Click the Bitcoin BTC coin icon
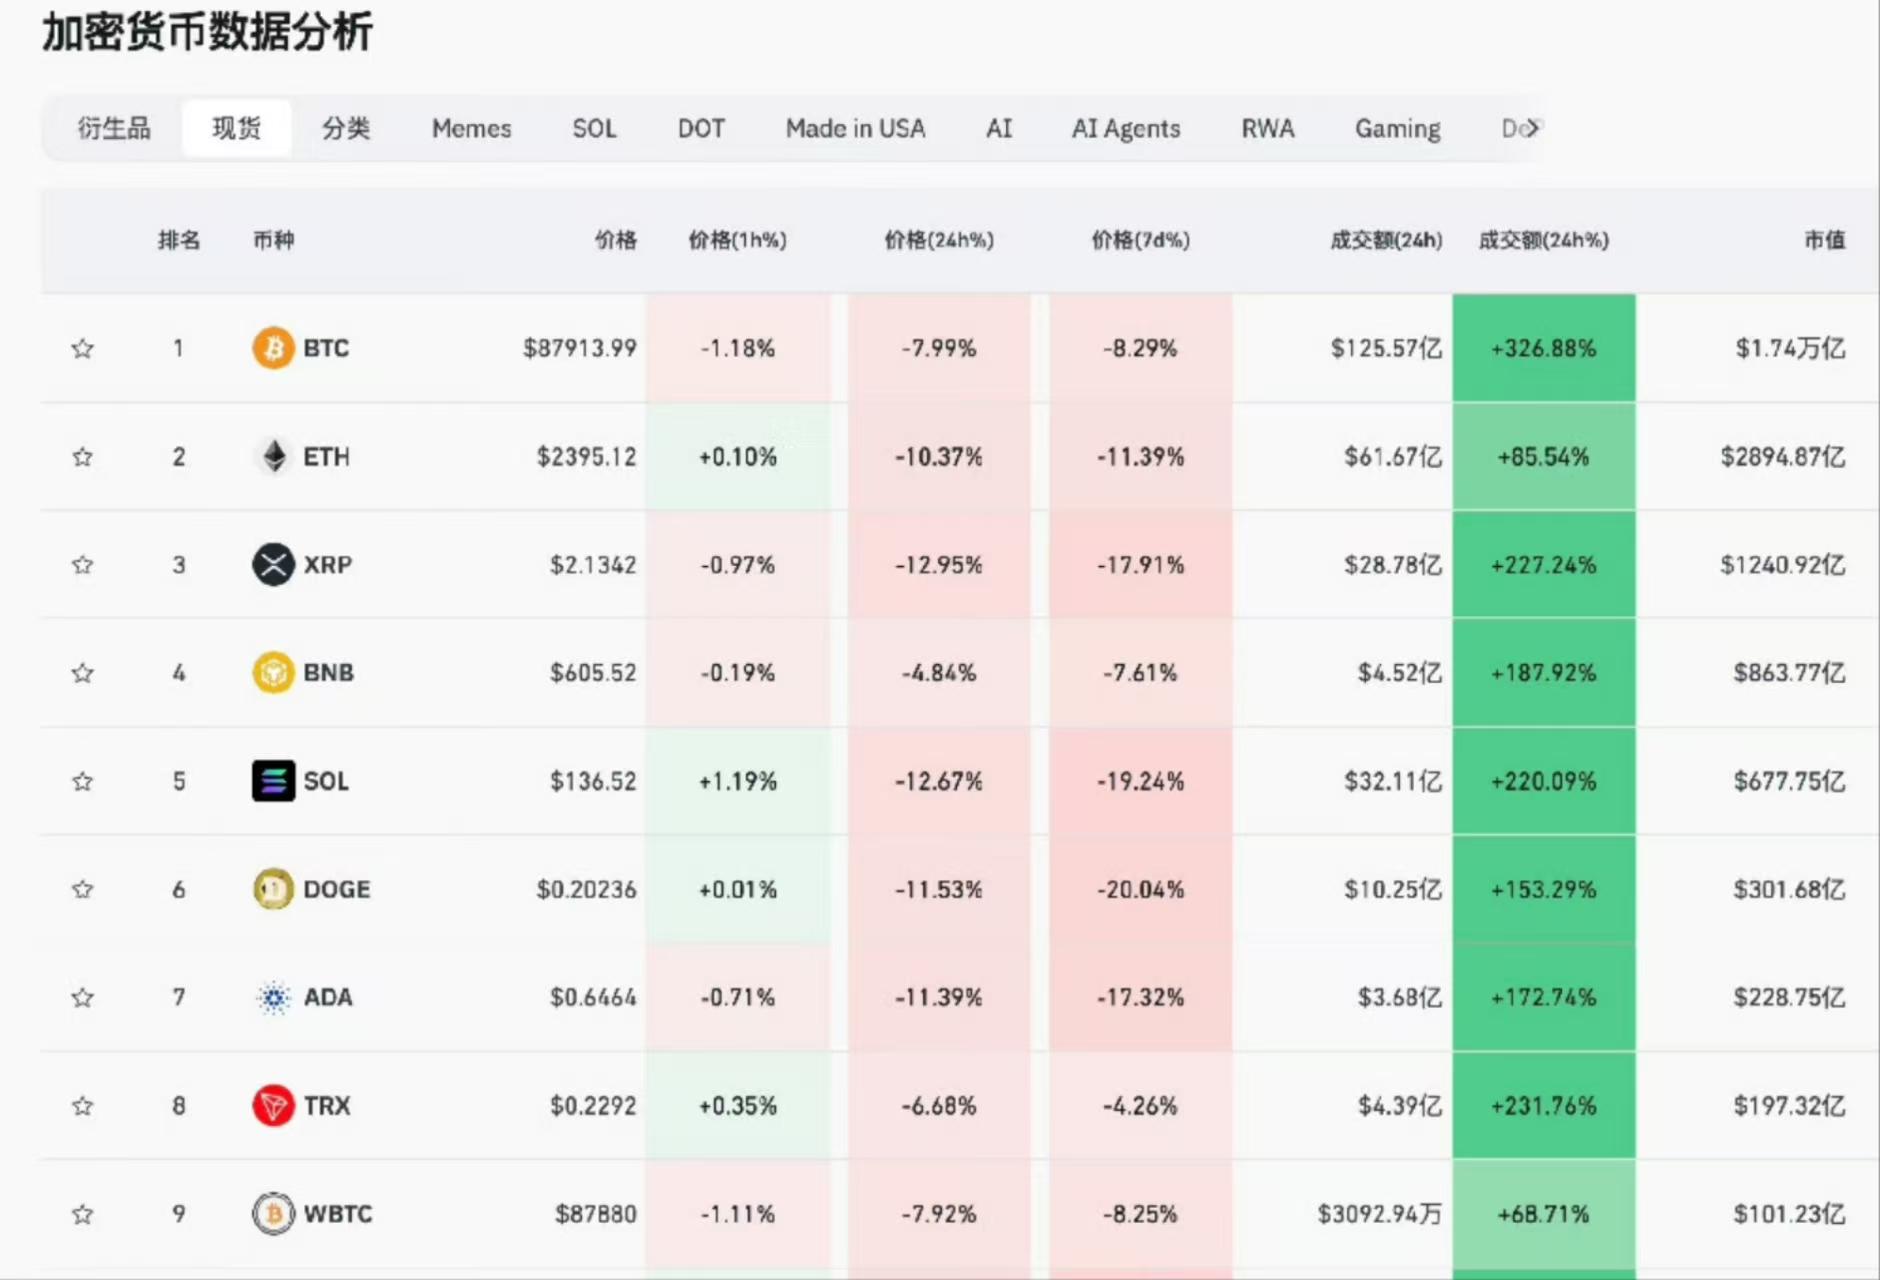 (x=272, y=348)
